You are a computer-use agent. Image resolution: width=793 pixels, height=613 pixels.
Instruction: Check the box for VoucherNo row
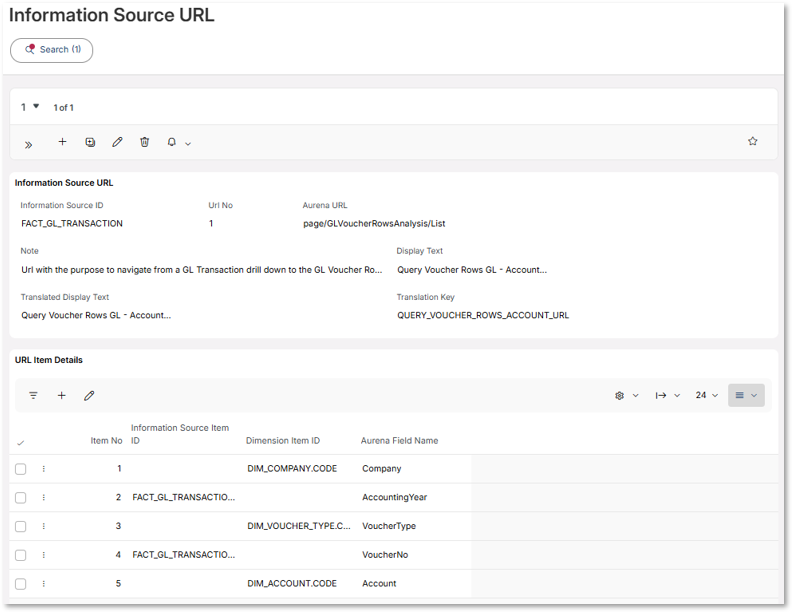point(20,555)
